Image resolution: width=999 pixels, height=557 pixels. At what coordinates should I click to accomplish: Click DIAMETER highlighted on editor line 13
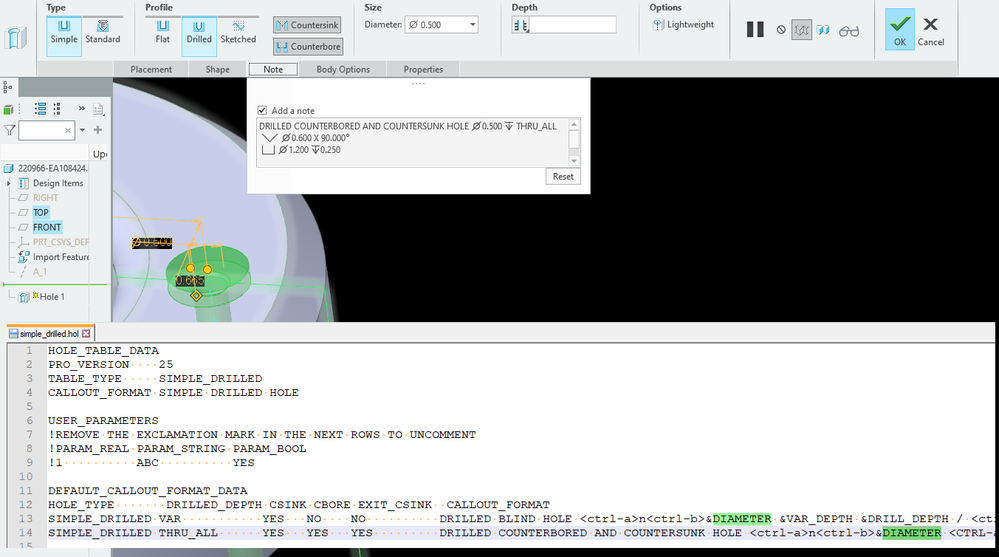(742, 519)
